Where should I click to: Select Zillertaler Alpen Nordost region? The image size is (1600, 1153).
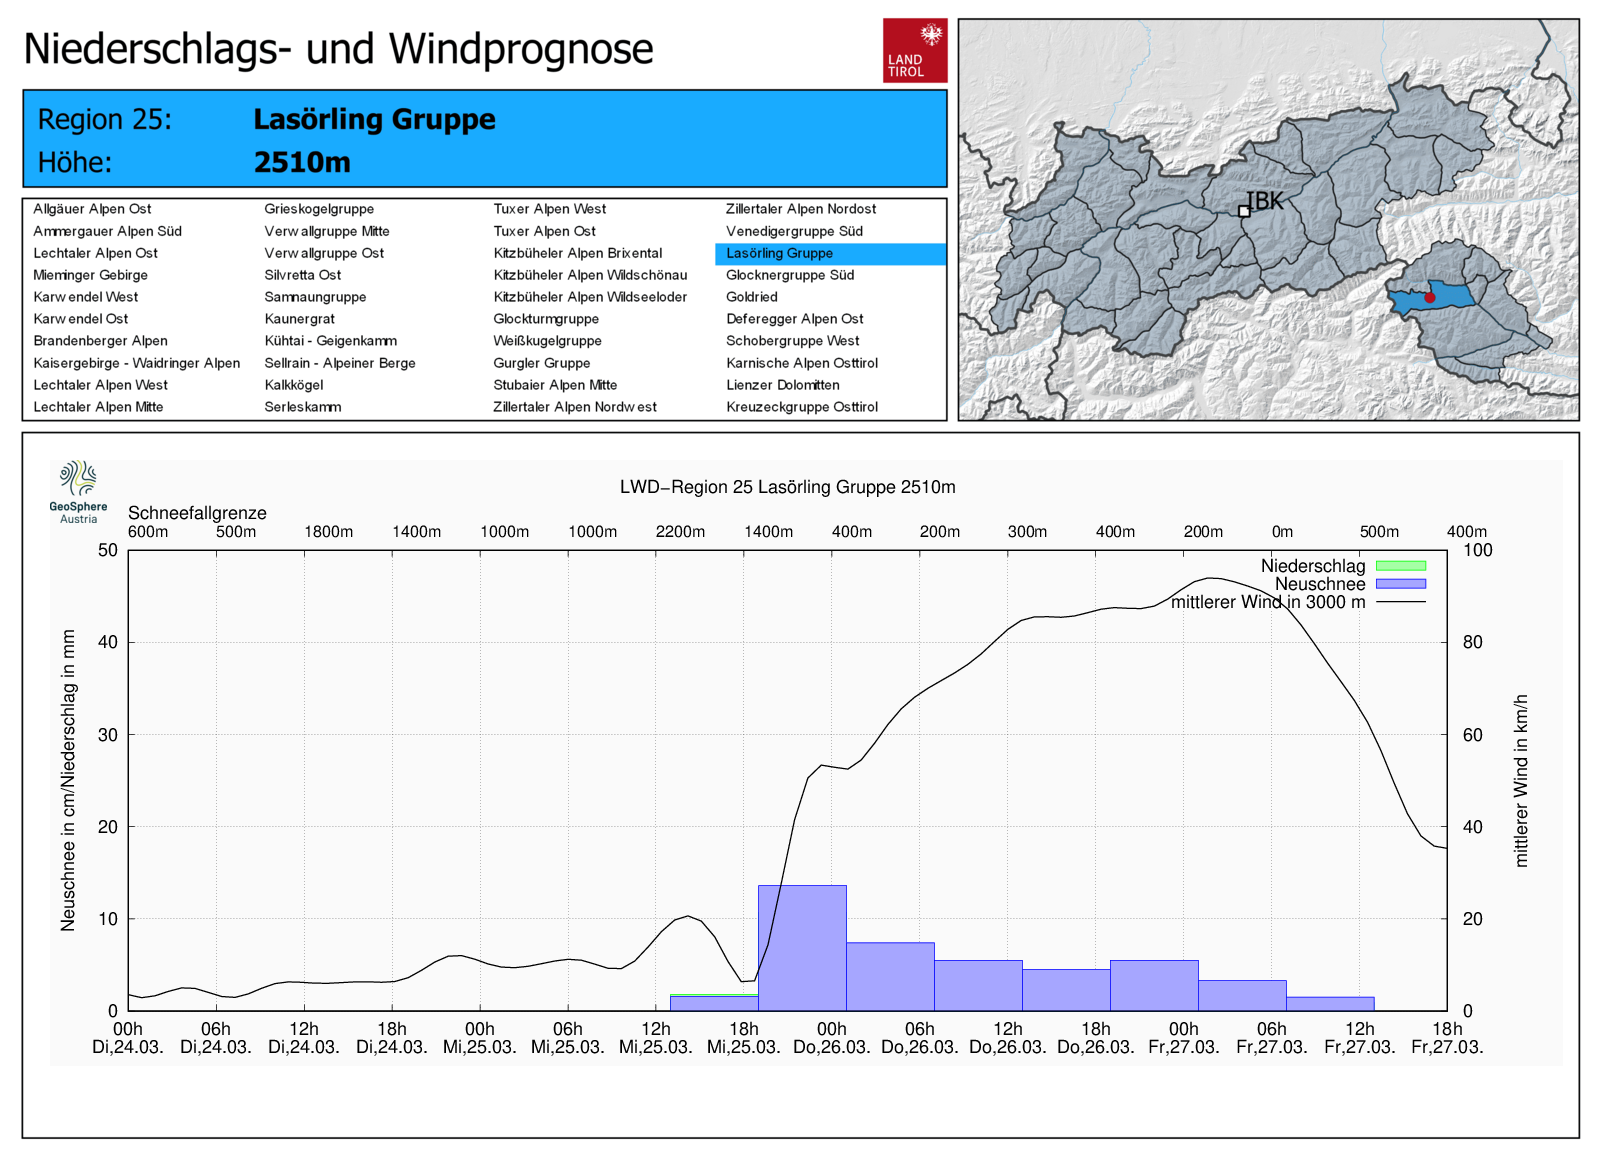(800, 209)
